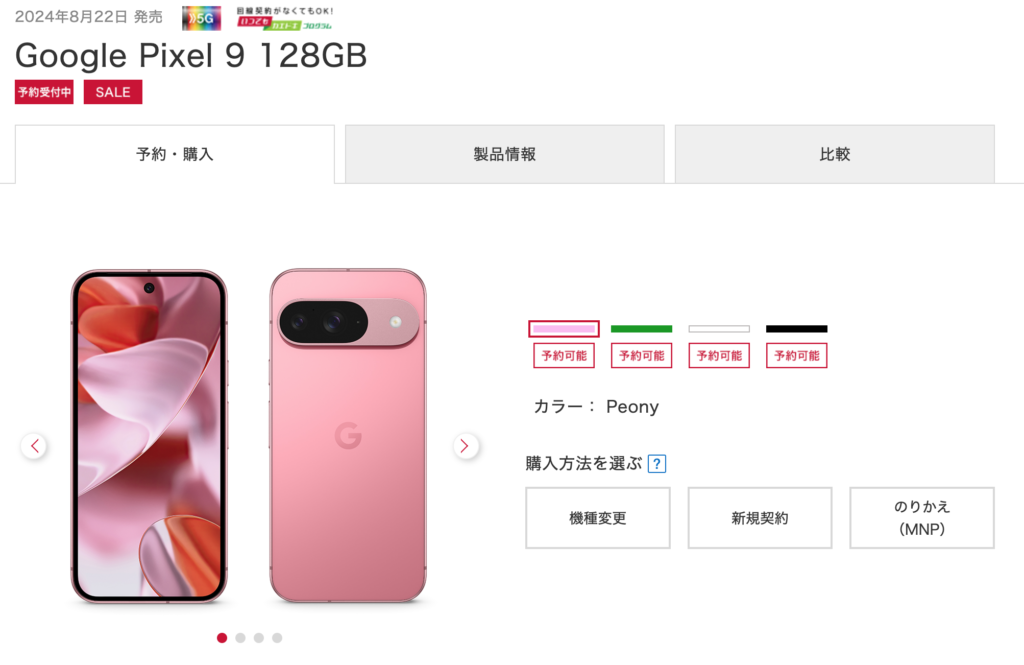Image resolution: width=1024 pixels, height=665 pixels.
Task: Jump to the fourth carousel dot
Action: [x=277, y=638]
